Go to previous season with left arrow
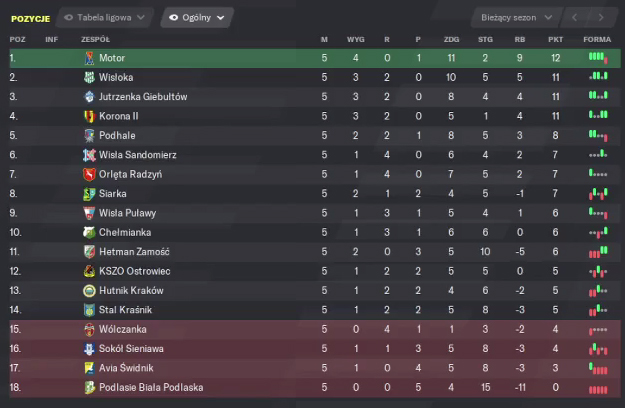The image size is (625, 408). coord(575,18)
